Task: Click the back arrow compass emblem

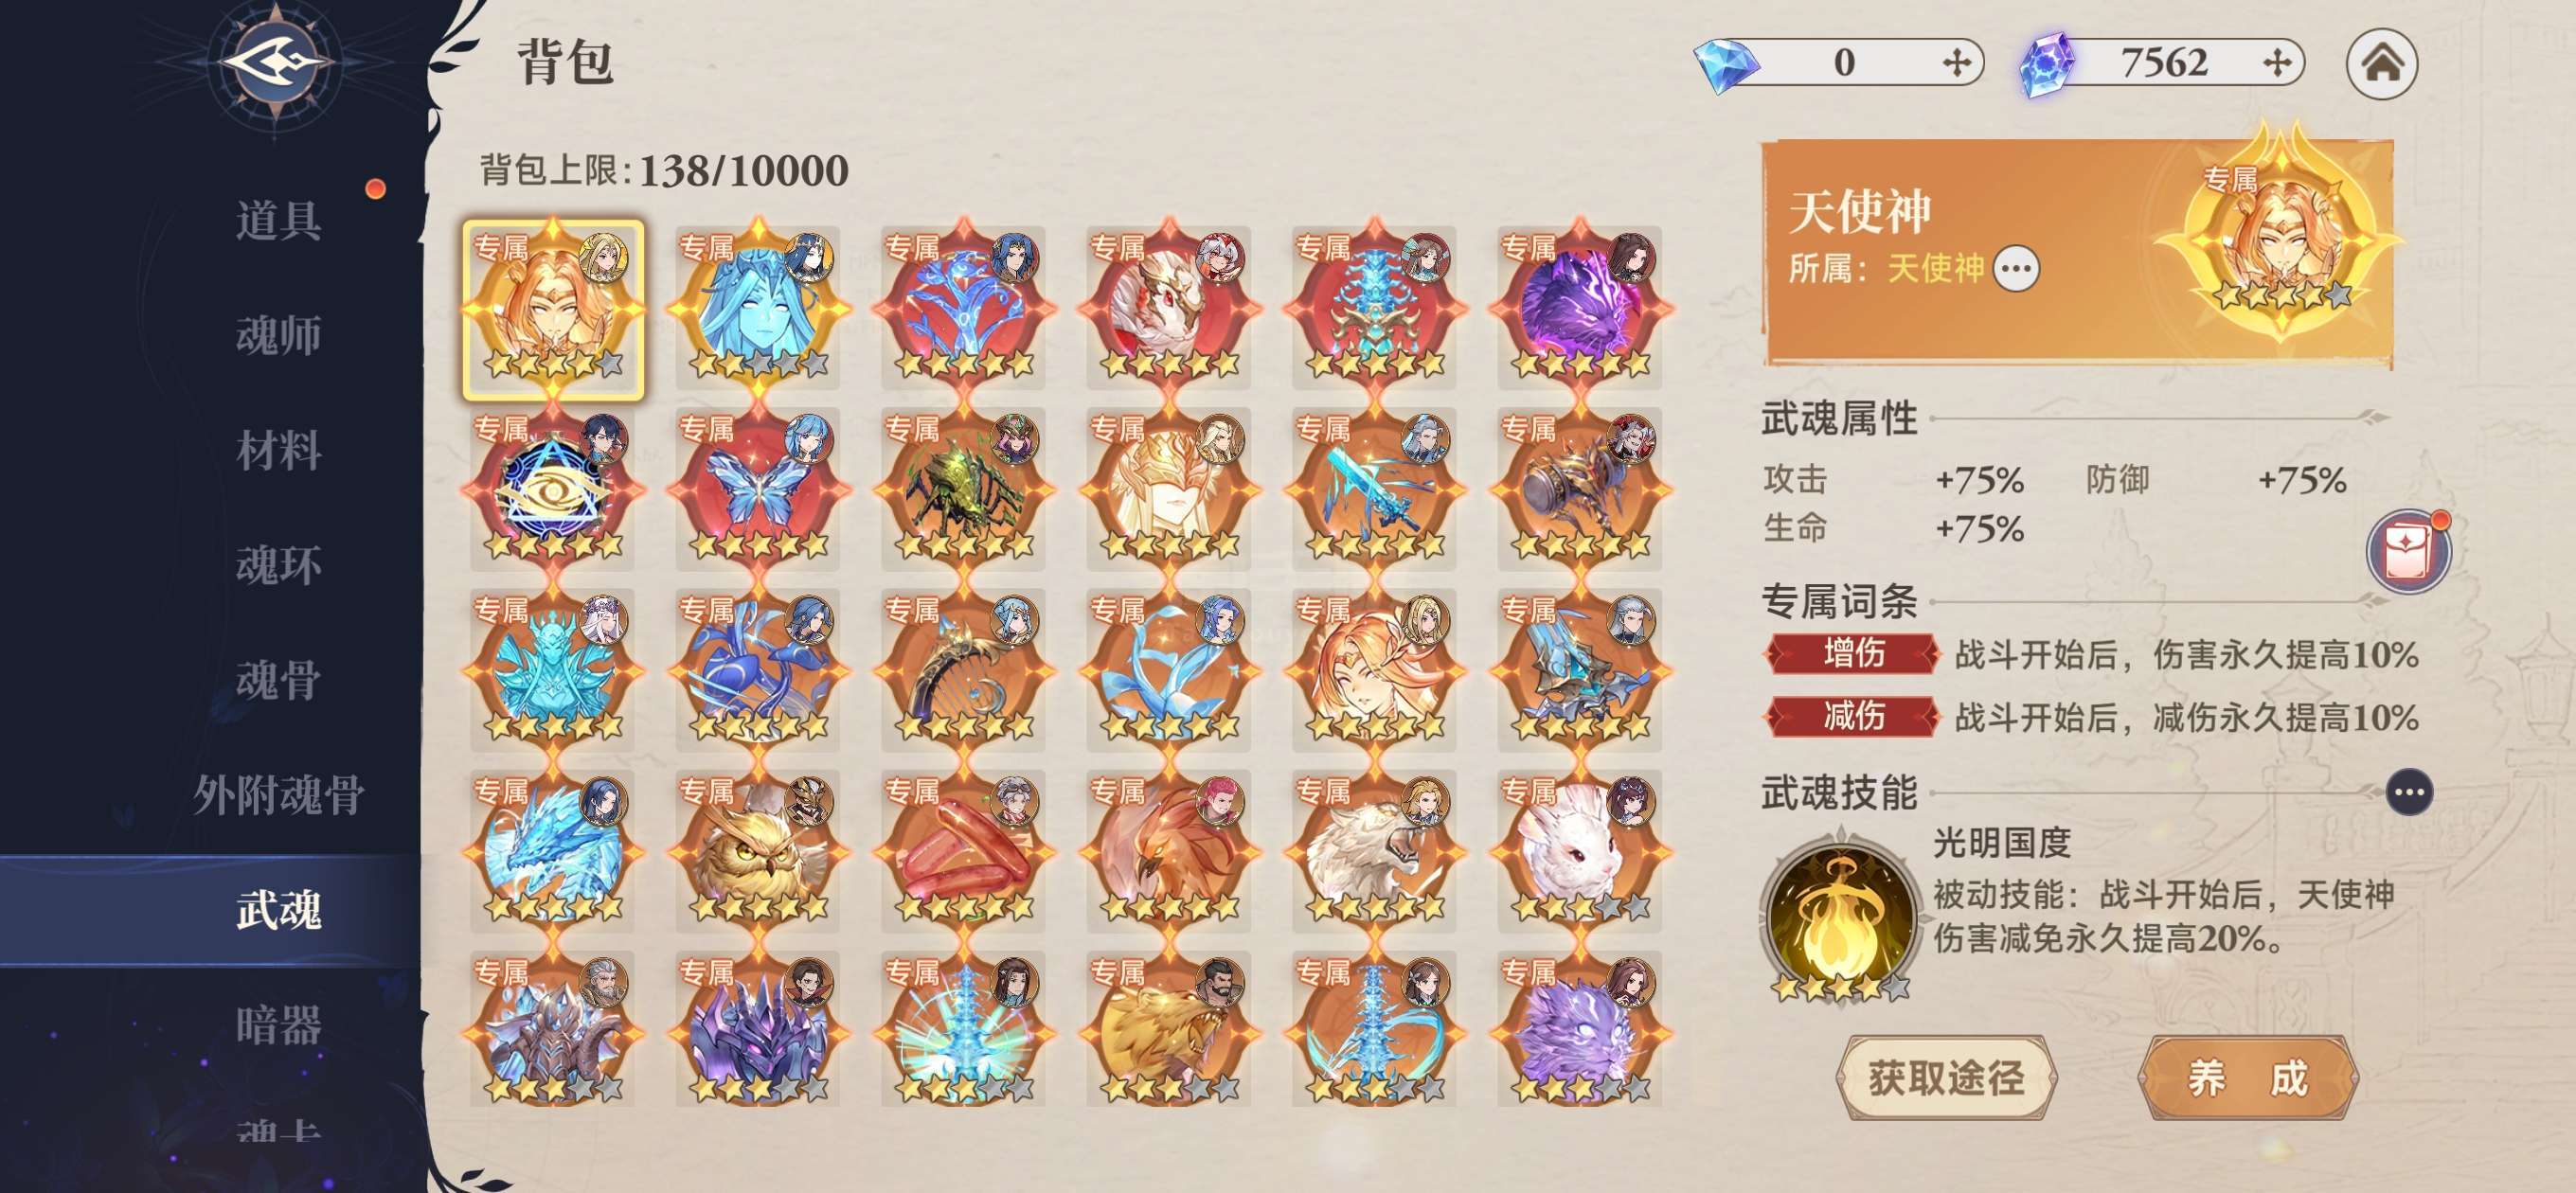Action: pos(275,63)
